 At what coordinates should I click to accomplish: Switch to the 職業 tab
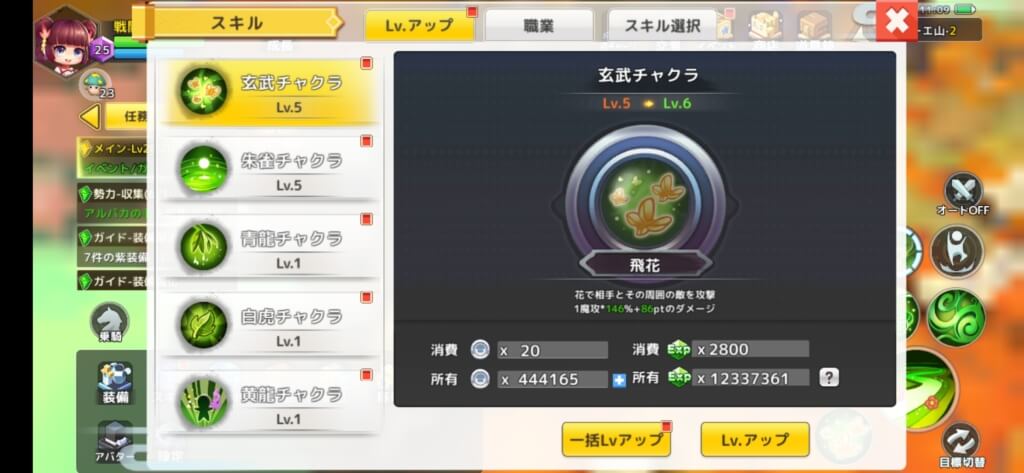[x=539, y=25]
